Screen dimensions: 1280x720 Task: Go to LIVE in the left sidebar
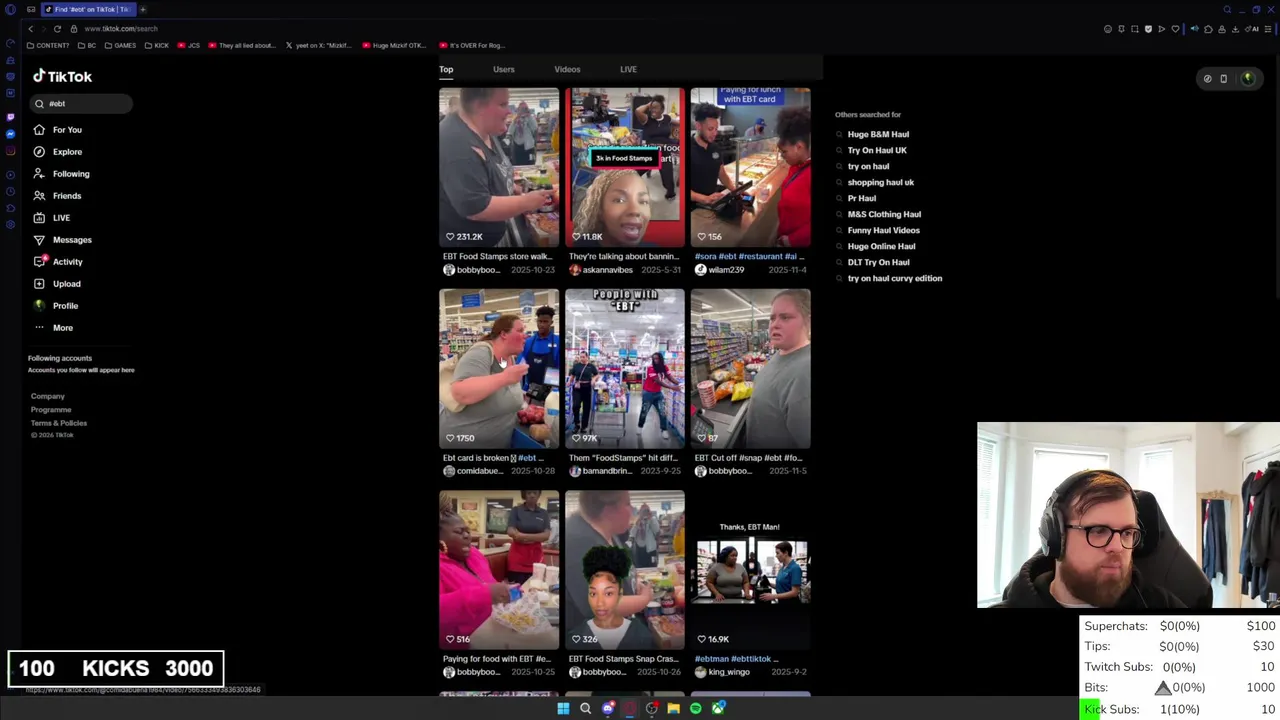pos(52,218)
